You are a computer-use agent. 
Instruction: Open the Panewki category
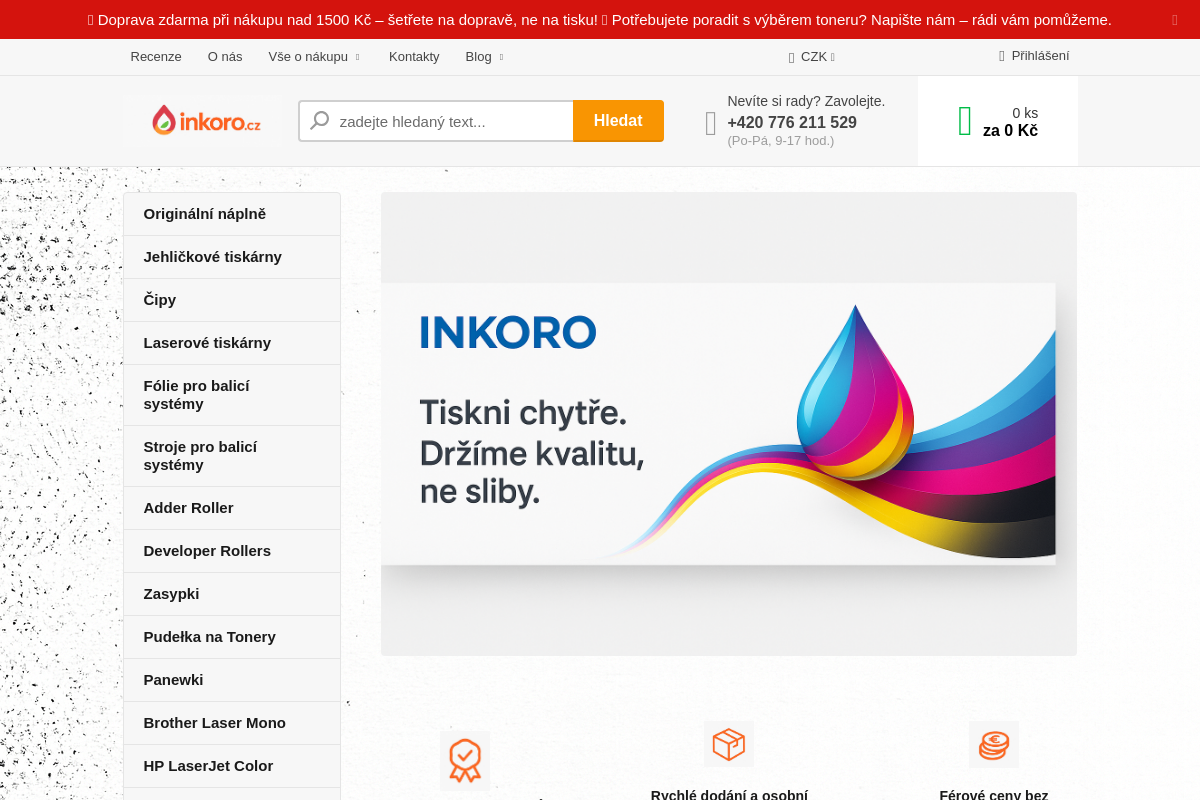232,680
